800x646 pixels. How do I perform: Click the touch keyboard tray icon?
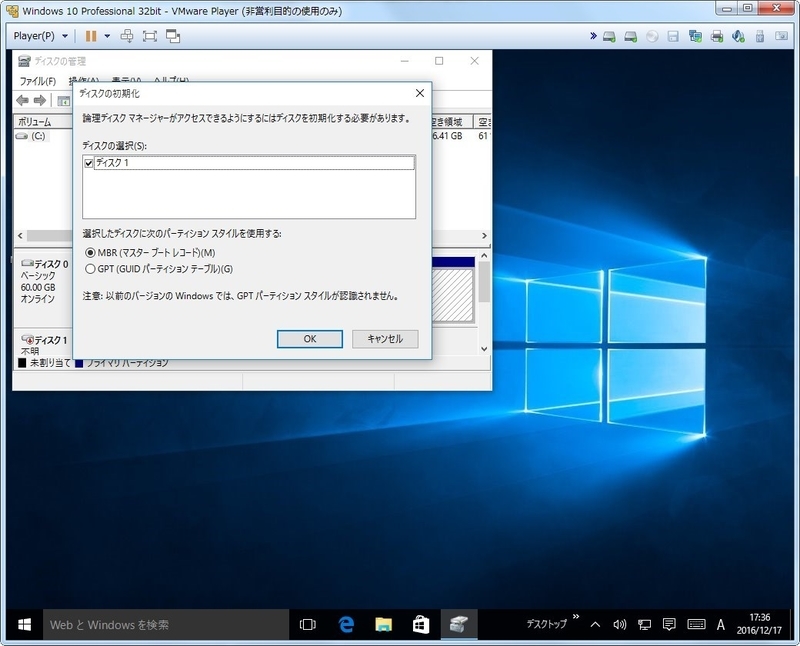(696, 625)
